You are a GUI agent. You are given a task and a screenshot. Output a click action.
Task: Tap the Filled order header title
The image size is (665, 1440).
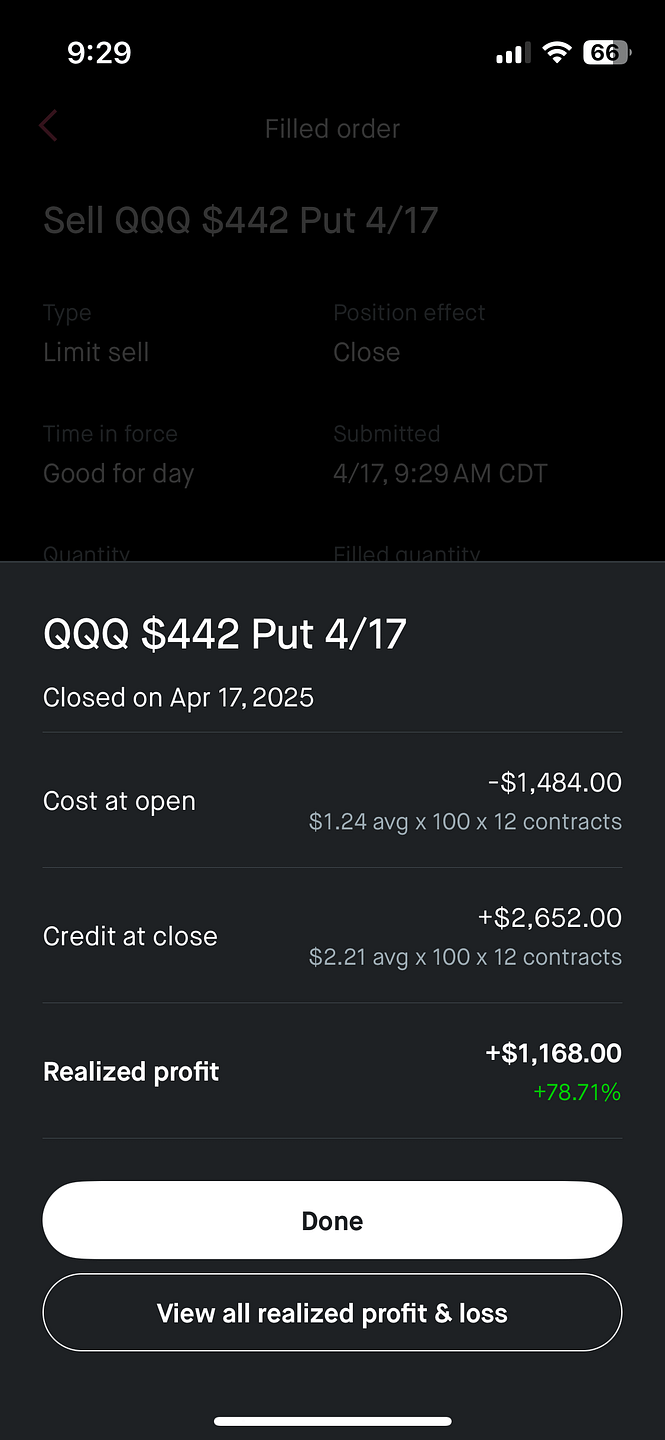[x=332, y=129]
